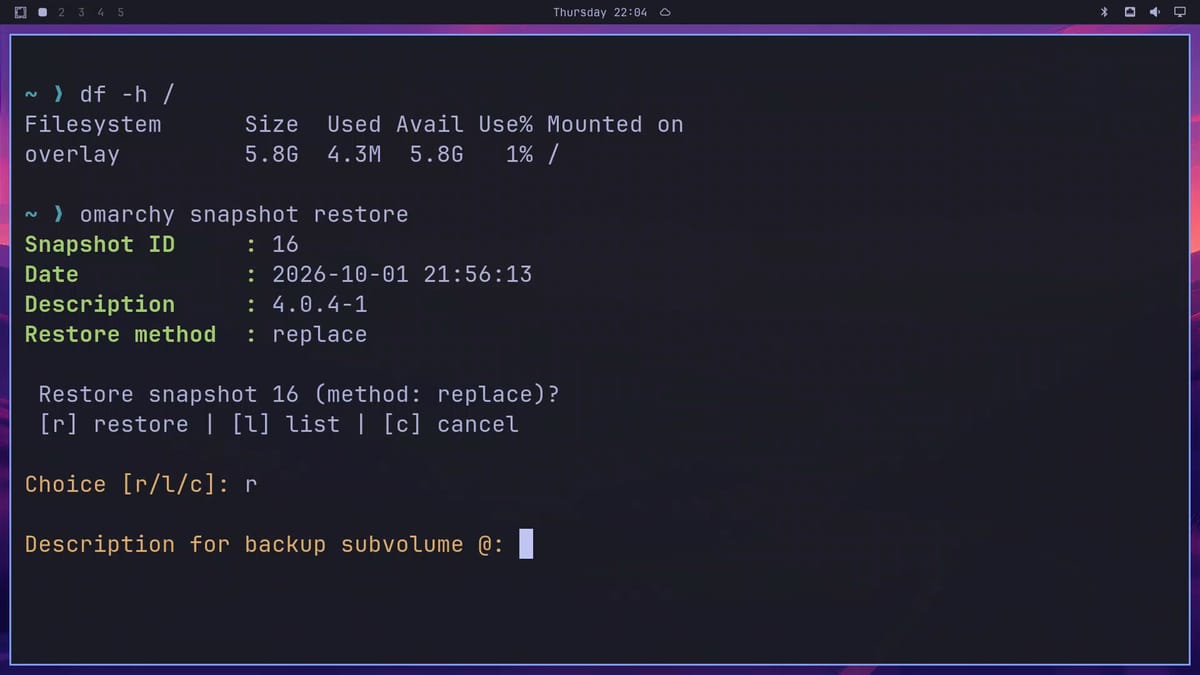
Task: Click the "Description for backup subvolume @:" prompt
Action: tap(264, 545)
